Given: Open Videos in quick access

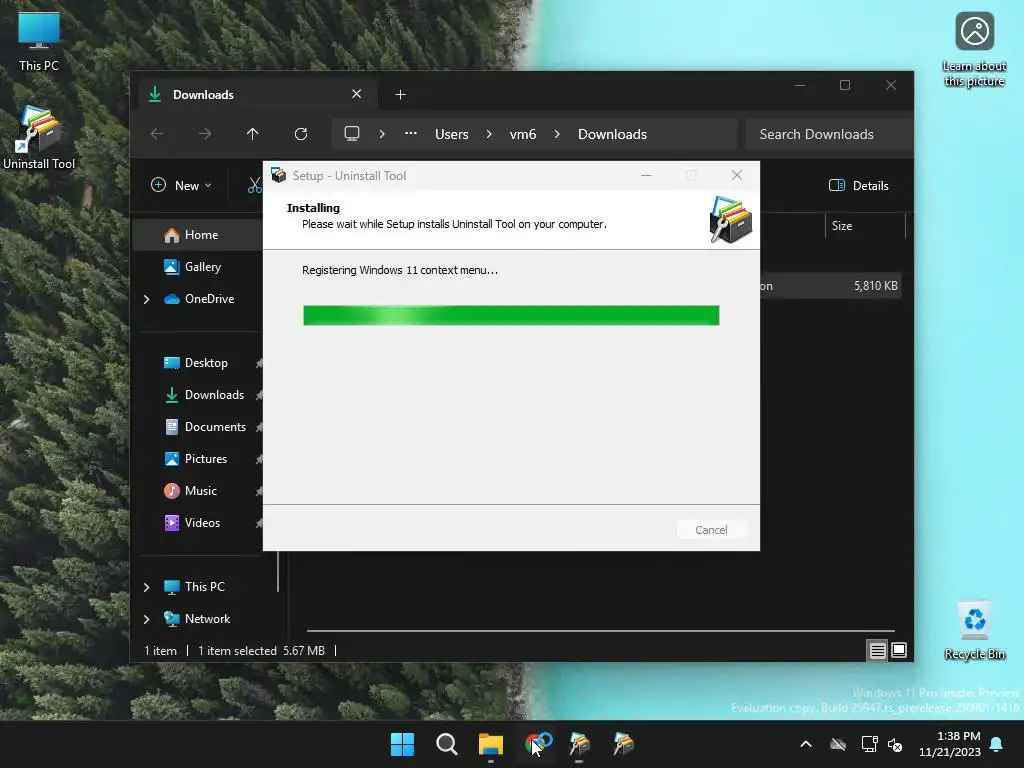Looking at the screenshot, I should pyautogui.click(x=200, y=522).
